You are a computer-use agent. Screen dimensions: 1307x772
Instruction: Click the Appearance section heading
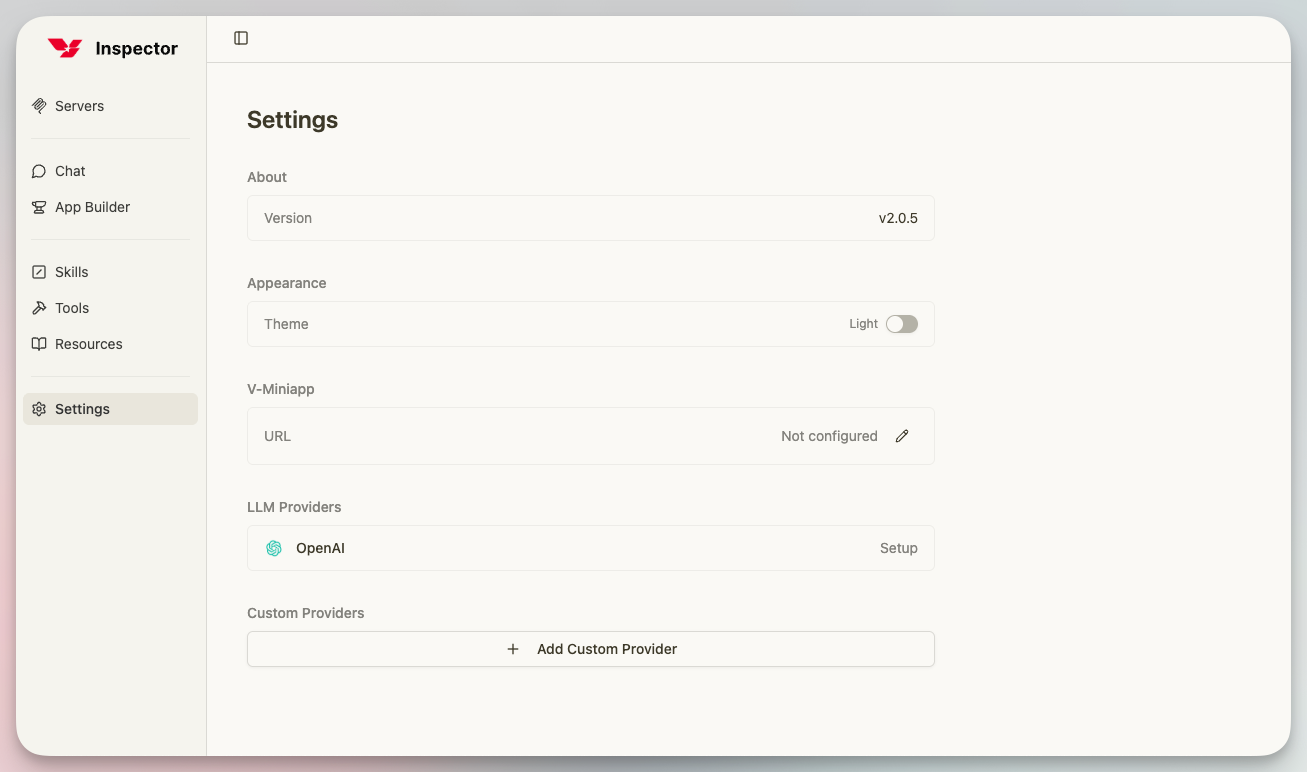point(286,283)
